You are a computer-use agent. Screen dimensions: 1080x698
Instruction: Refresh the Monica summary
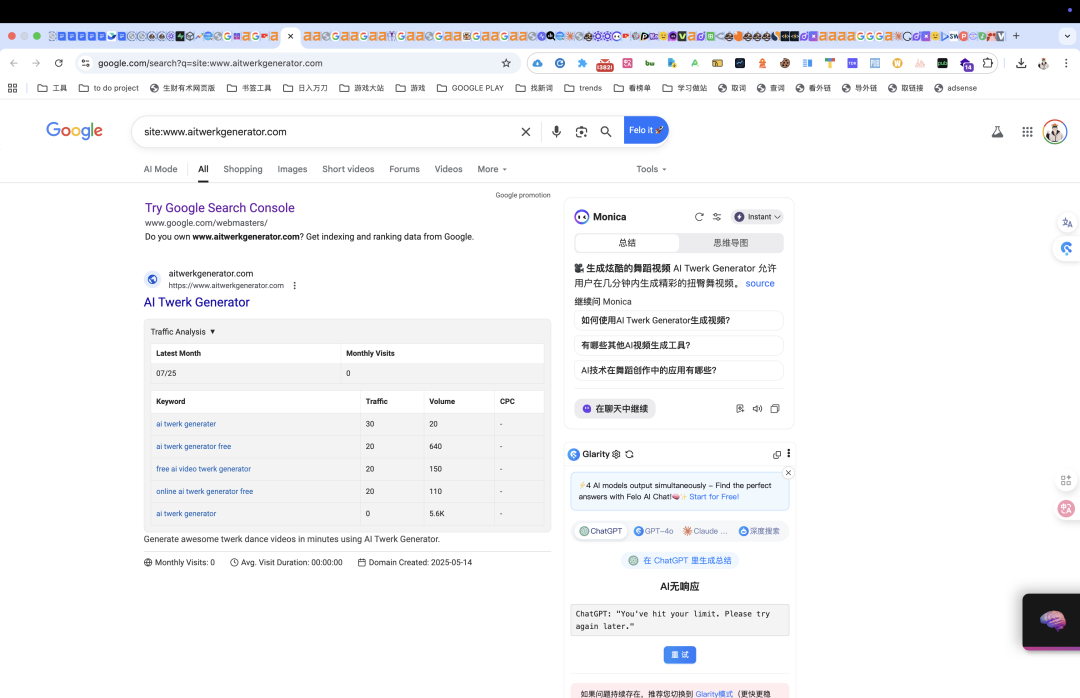coord(699,216)
